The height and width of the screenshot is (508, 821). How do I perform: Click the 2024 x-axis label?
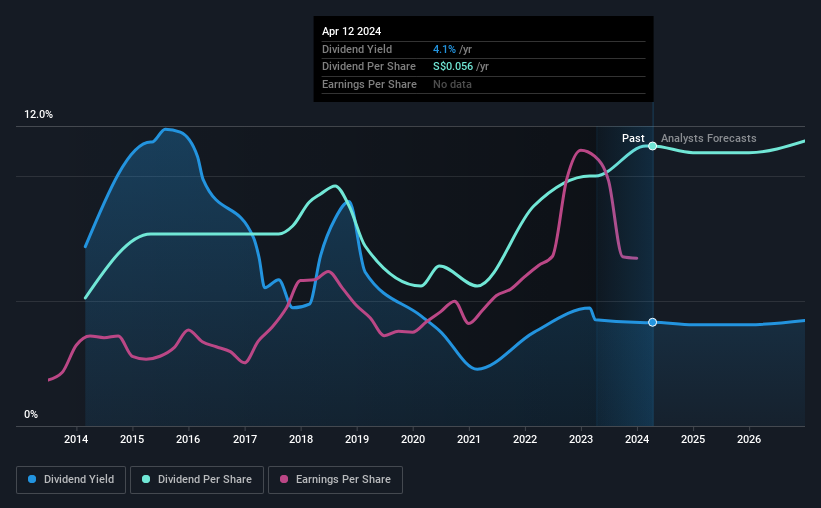(637, 439)
